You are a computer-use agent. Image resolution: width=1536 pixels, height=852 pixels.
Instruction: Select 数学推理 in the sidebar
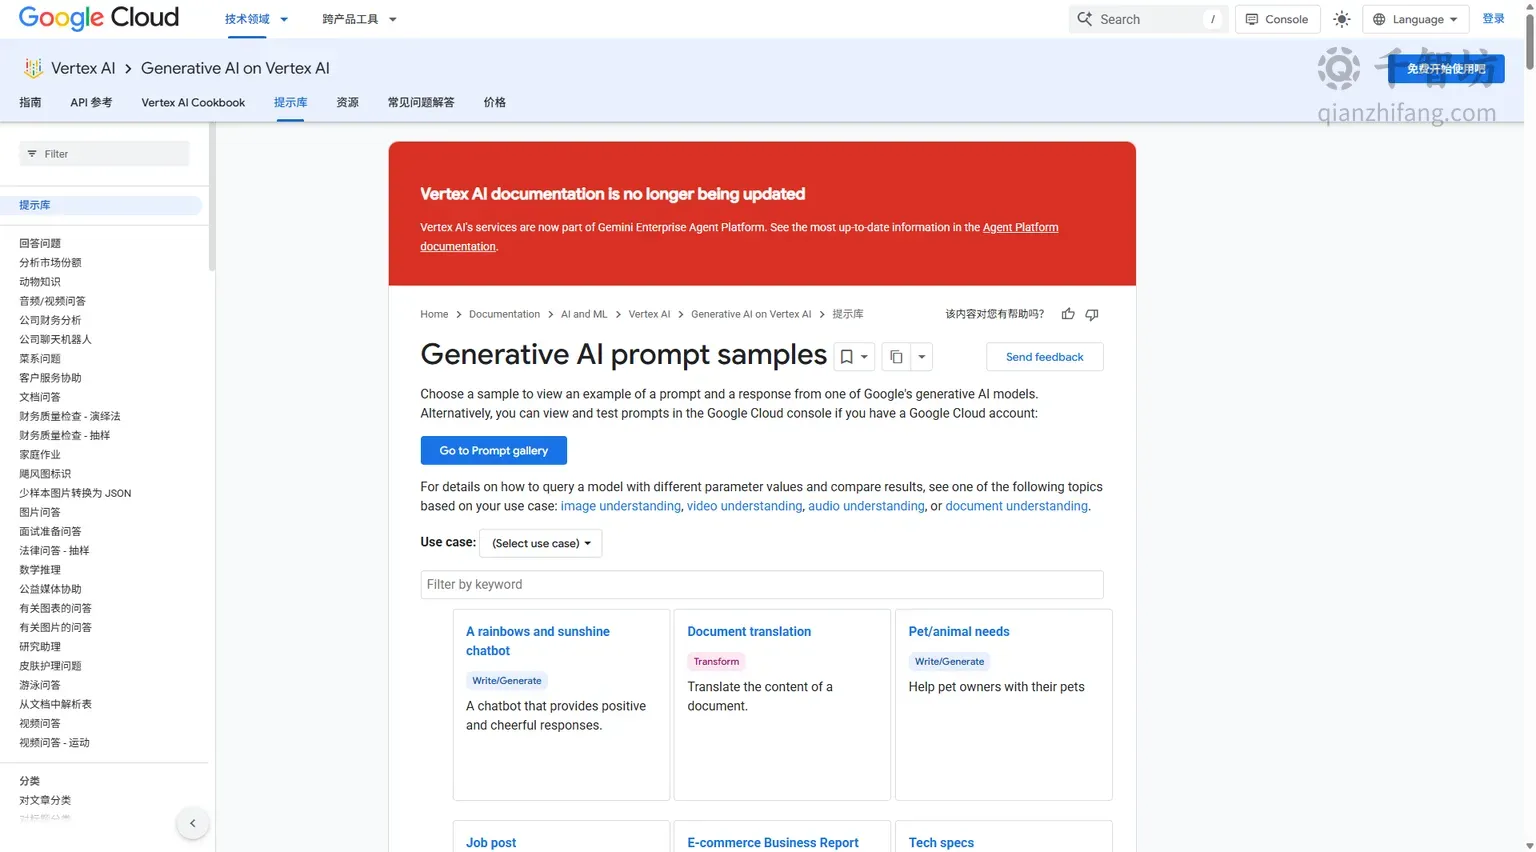[x=40, y=570]
